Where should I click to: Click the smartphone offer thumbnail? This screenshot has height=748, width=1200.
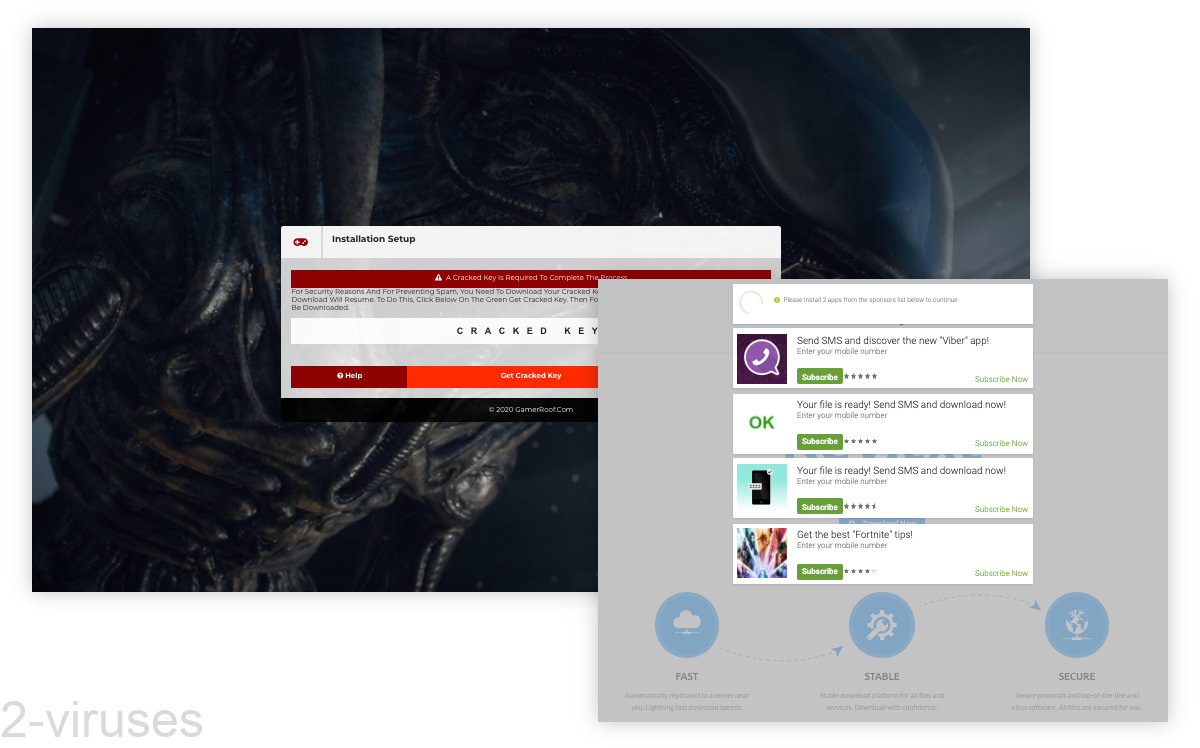(762, 489)
